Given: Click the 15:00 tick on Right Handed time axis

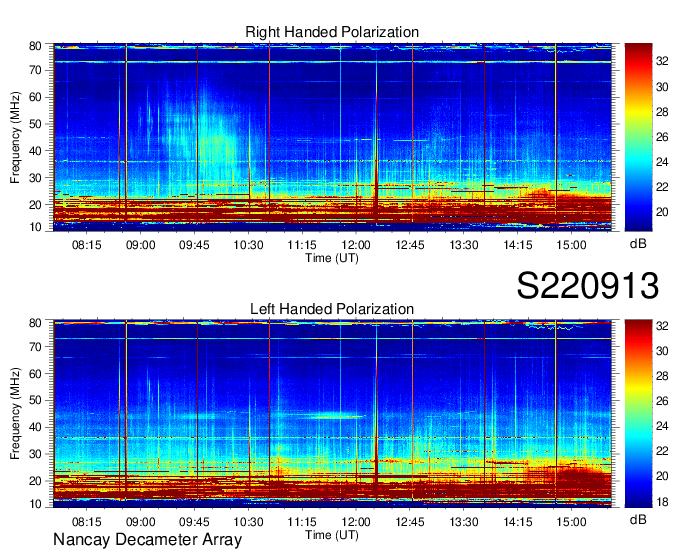Looking at the screenshot, I should (x=572, y=245).
